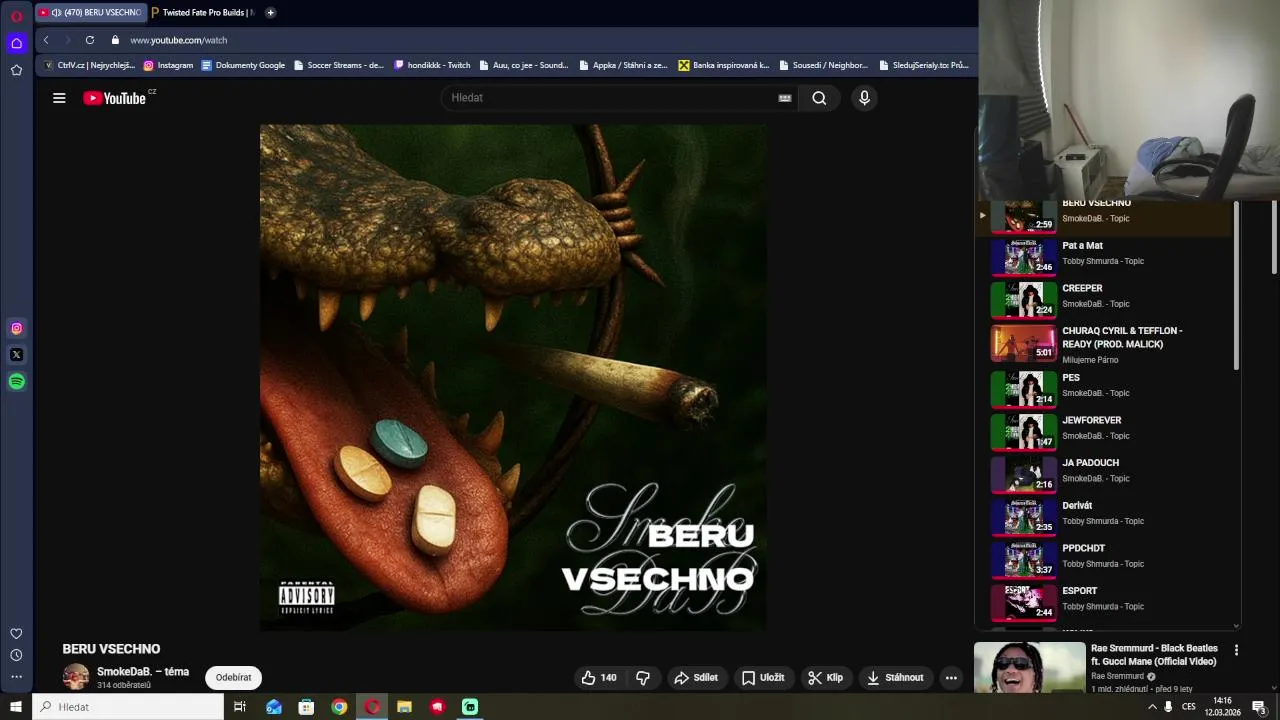The image size is (1280, 720).
Task: Switch to BERU VSECHNO browser tab
Action: [x=90, y=12]
